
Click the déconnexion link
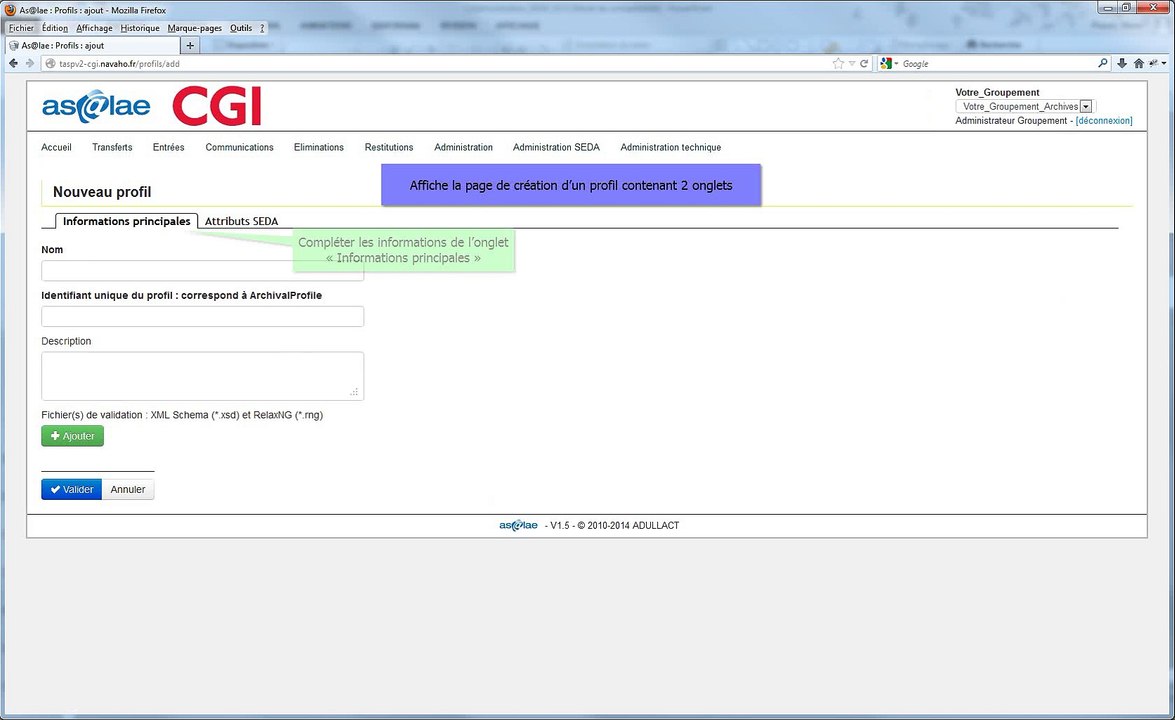point(1104,121)
